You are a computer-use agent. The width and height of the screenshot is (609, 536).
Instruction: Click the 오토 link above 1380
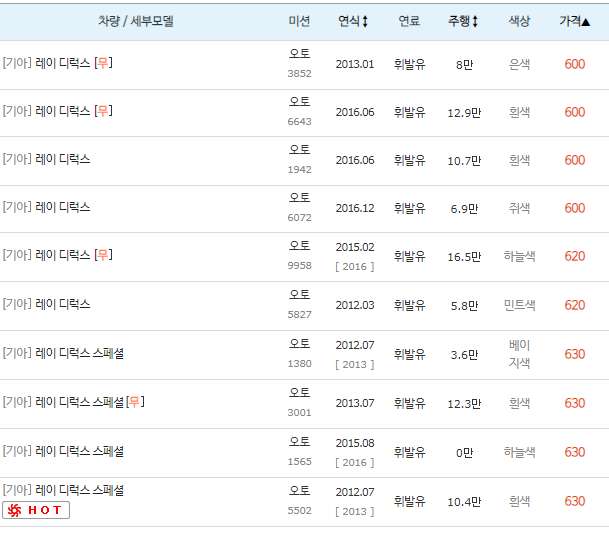(x=299, y=343)
